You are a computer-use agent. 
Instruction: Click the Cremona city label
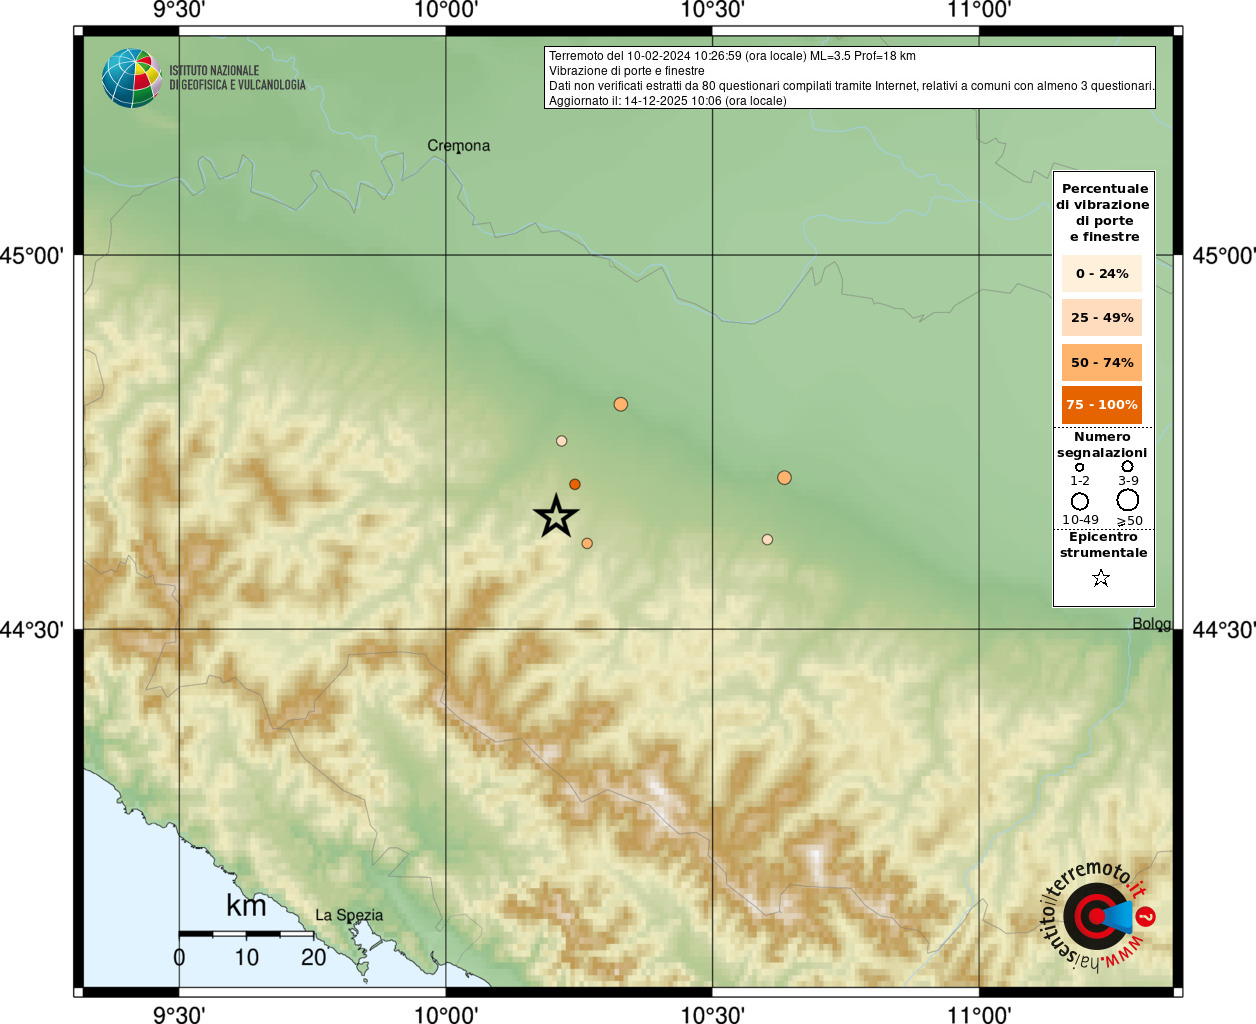coord(459,146)
